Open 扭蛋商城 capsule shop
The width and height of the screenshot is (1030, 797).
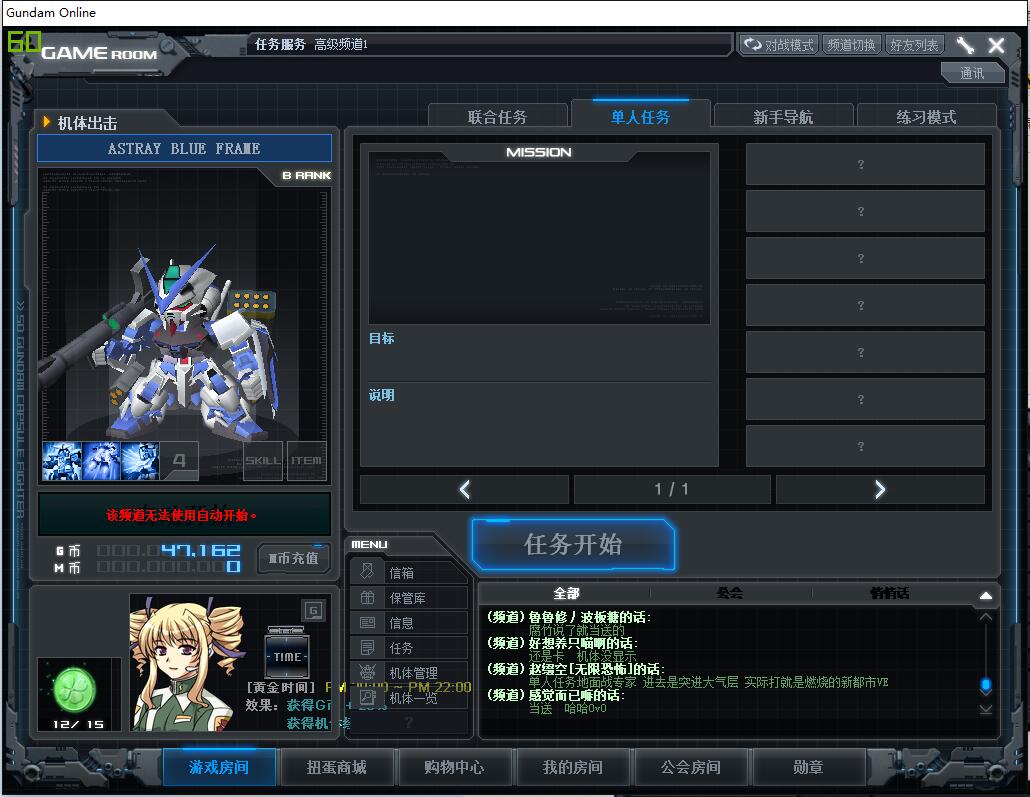[336, 767]
